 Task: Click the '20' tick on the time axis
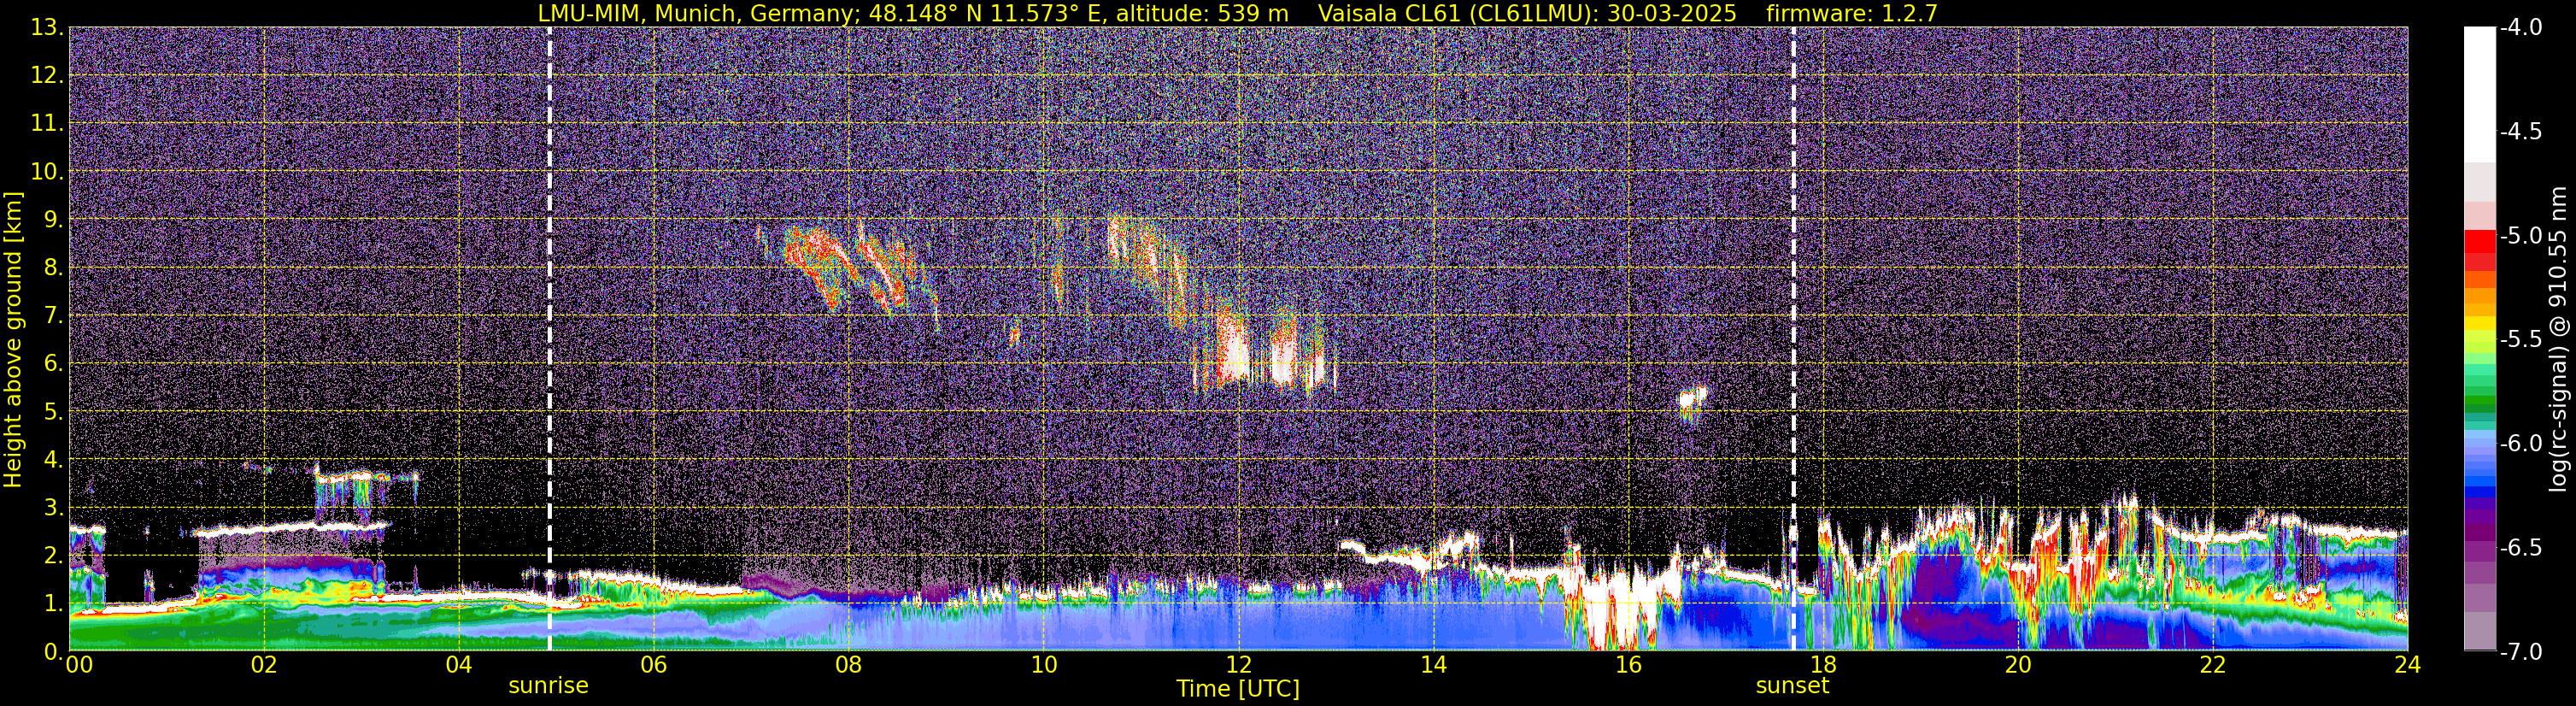tap(2018, 665)
